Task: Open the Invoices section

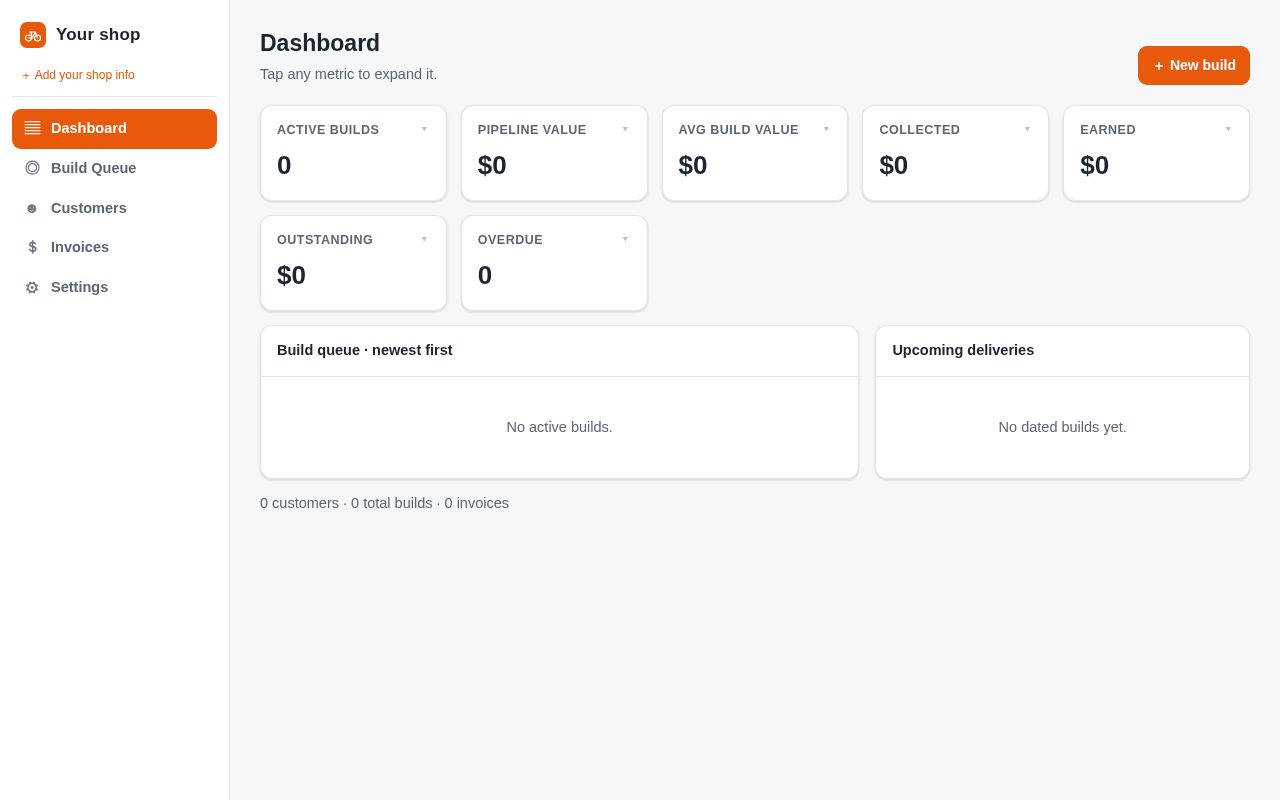Action: pyautogui.click(x=114, y=247)
